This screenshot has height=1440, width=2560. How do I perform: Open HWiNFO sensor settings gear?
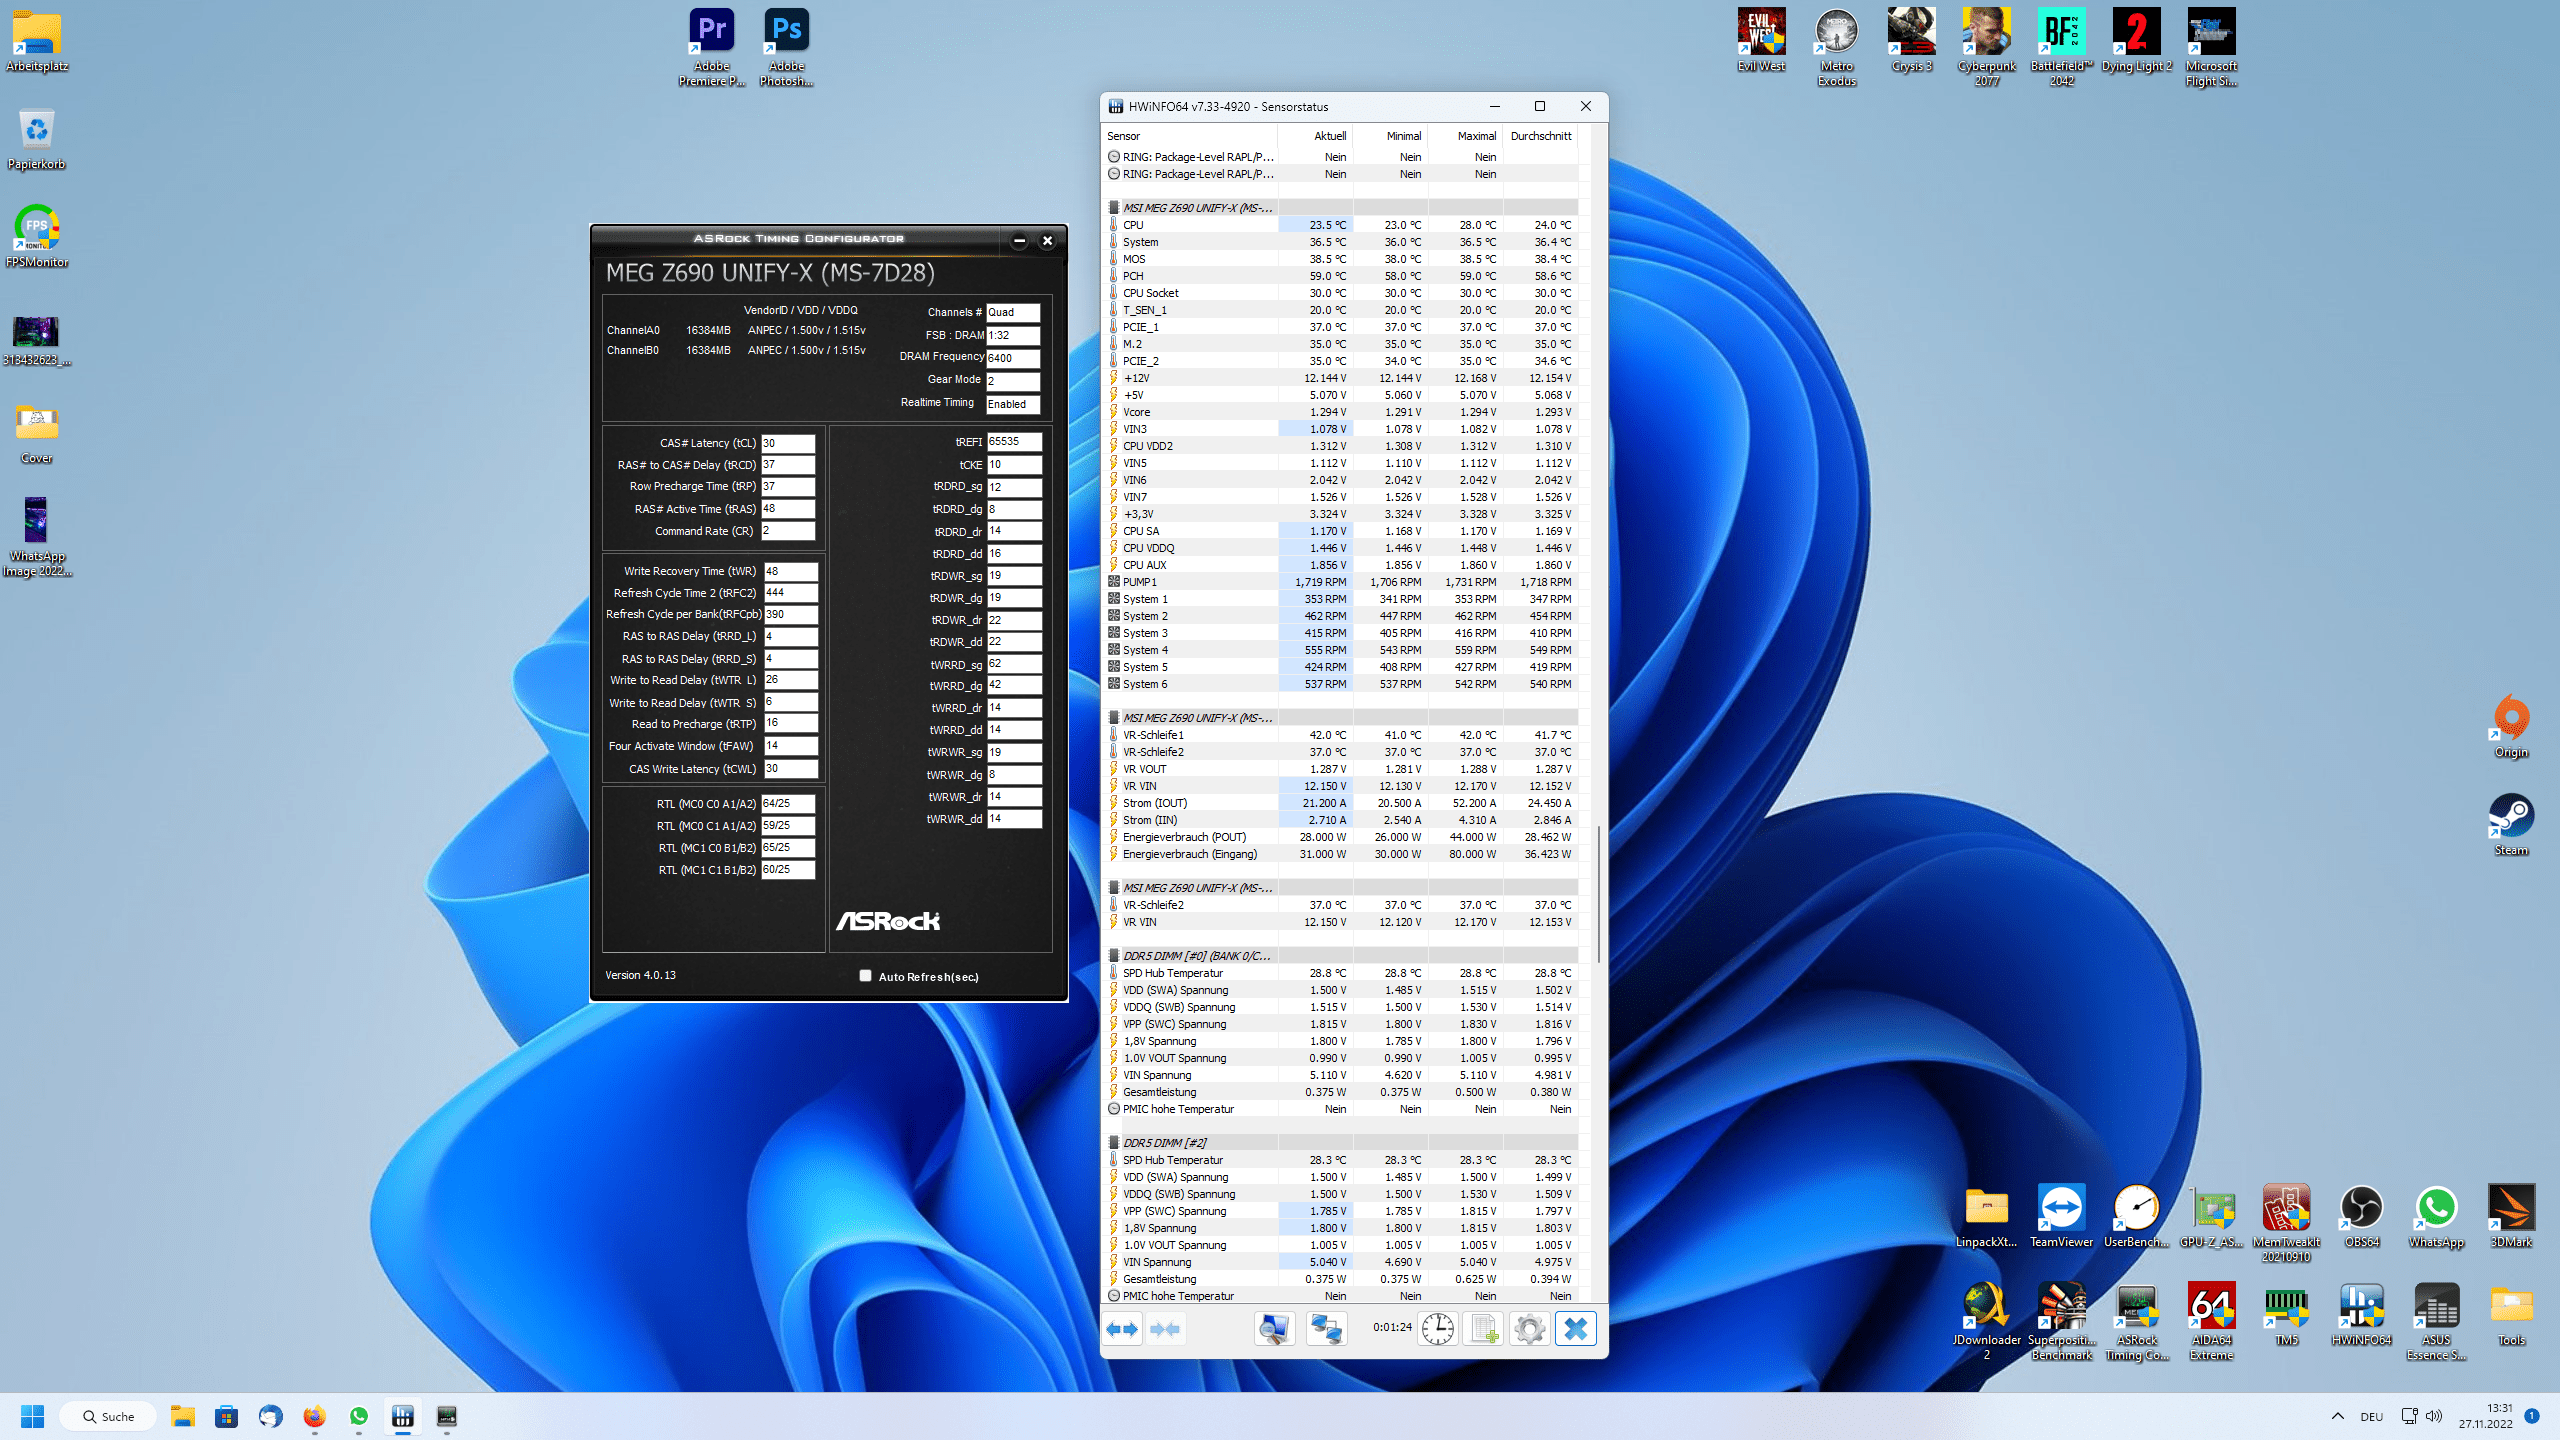tap(1529, 1329)
